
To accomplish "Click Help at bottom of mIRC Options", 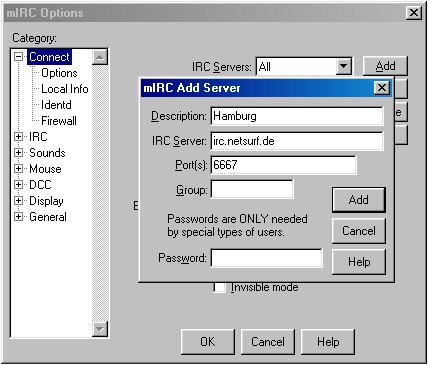I will pos(328,342).
